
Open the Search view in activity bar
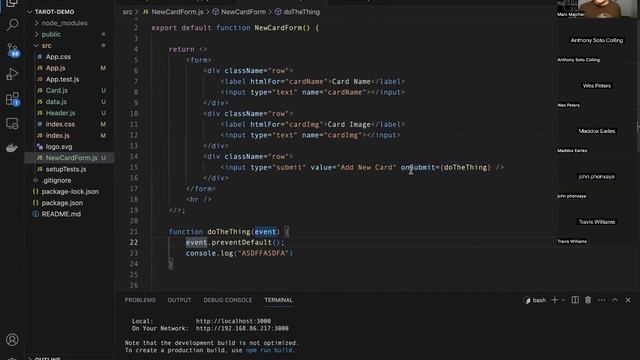pyautogui.click(x=12, y=25)
